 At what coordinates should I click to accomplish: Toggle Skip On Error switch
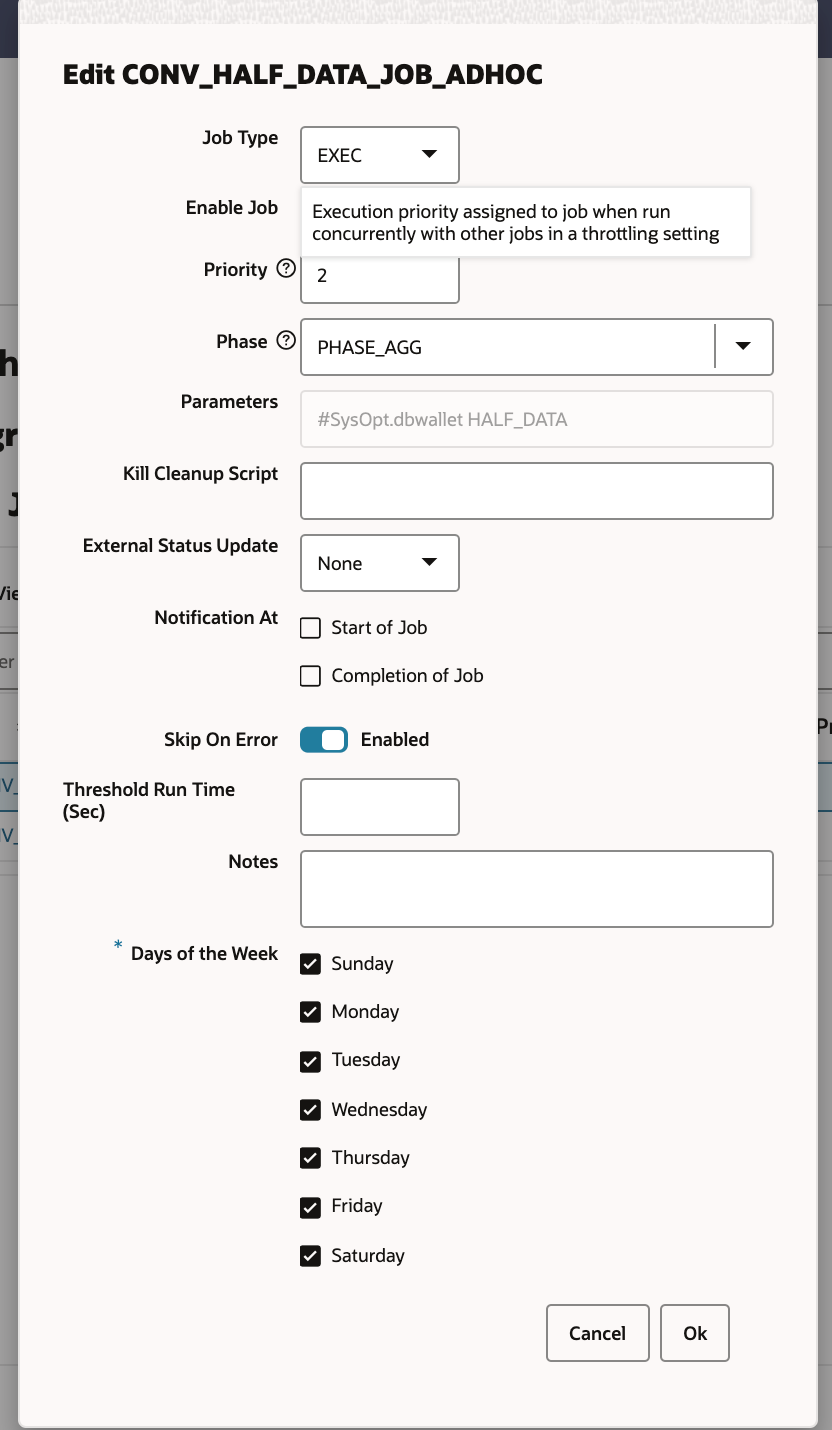(x=324, y=740)
